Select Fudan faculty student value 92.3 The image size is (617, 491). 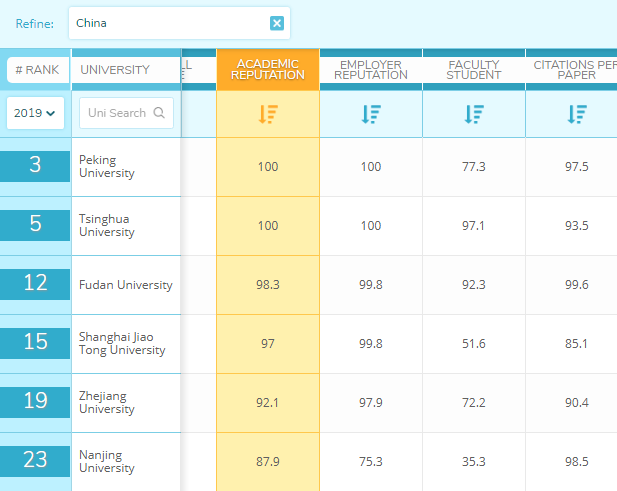(474, 284)
